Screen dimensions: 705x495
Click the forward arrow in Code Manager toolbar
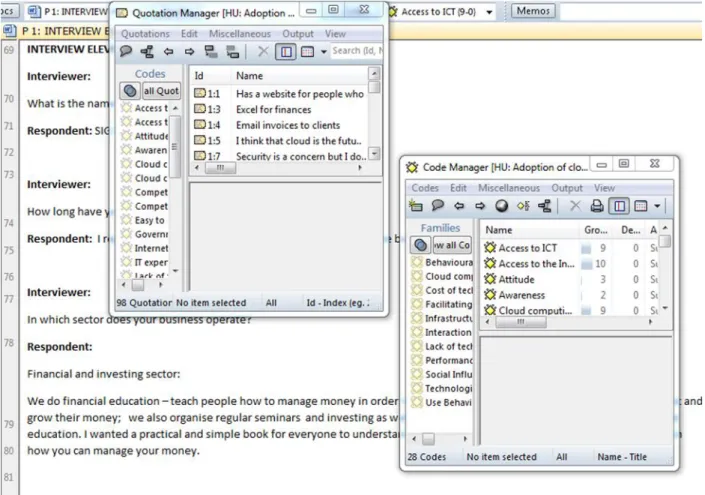click(x=480, y=206)
